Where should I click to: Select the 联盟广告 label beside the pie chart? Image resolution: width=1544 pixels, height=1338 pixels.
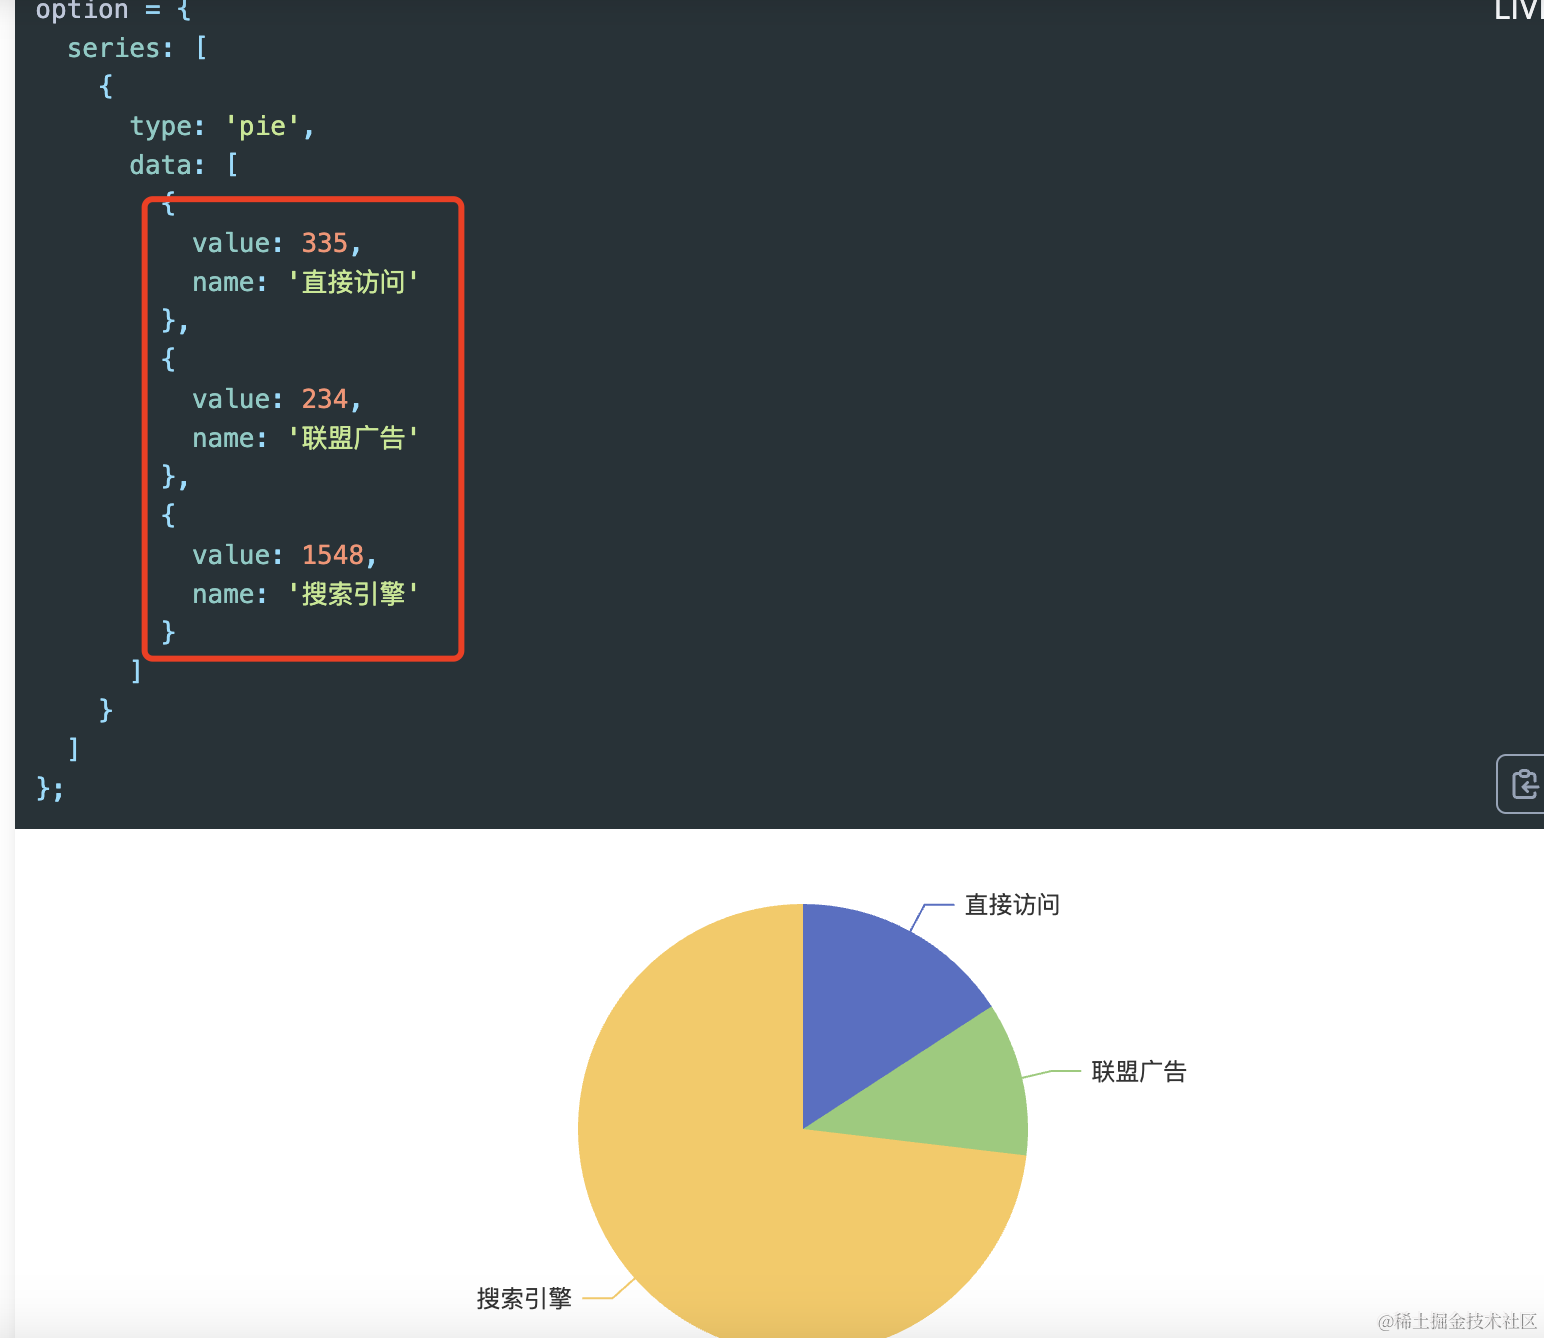[x=1138, y=1072]
